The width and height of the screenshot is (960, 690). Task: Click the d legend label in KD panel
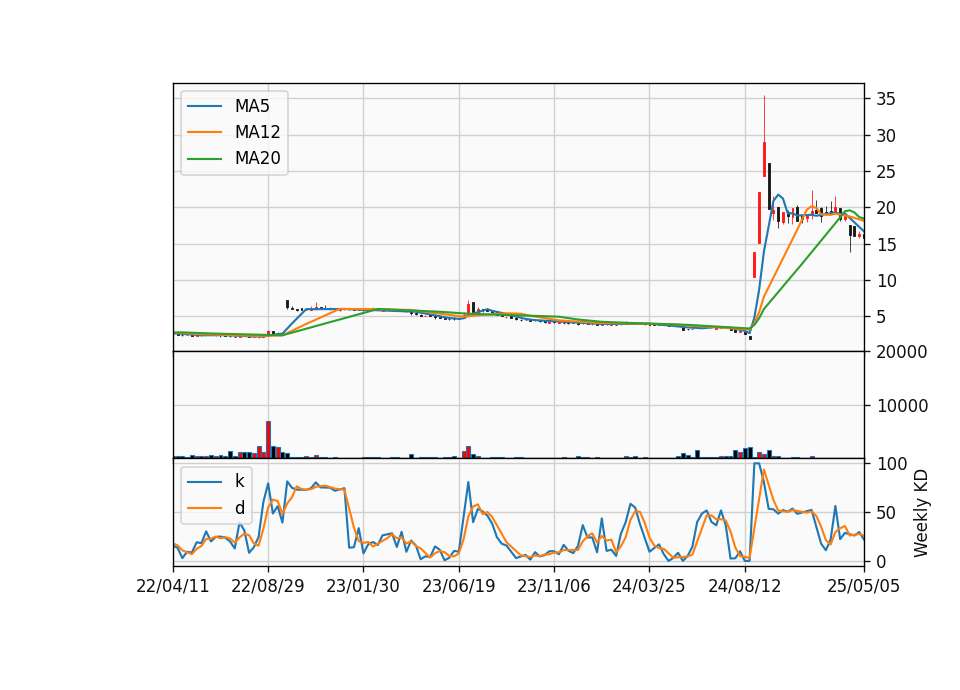(239, 508)
